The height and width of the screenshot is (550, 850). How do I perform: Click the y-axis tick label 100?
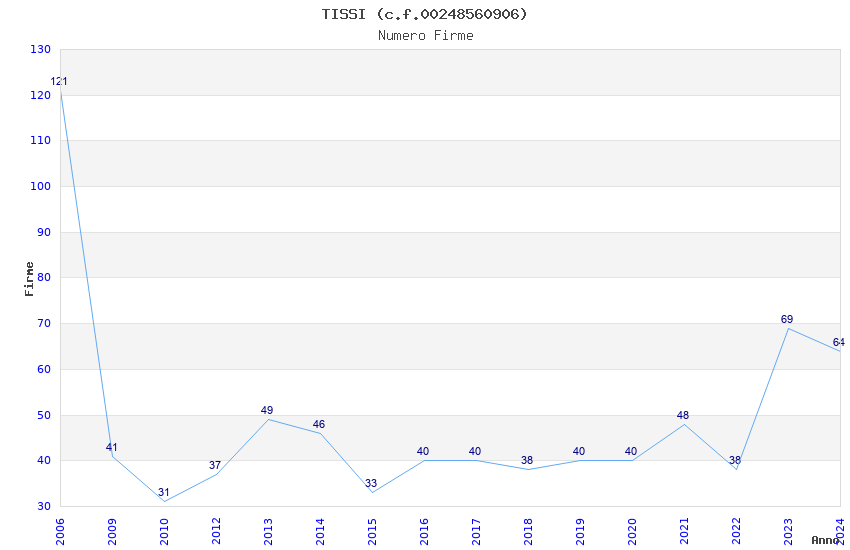tap(40, 186)
